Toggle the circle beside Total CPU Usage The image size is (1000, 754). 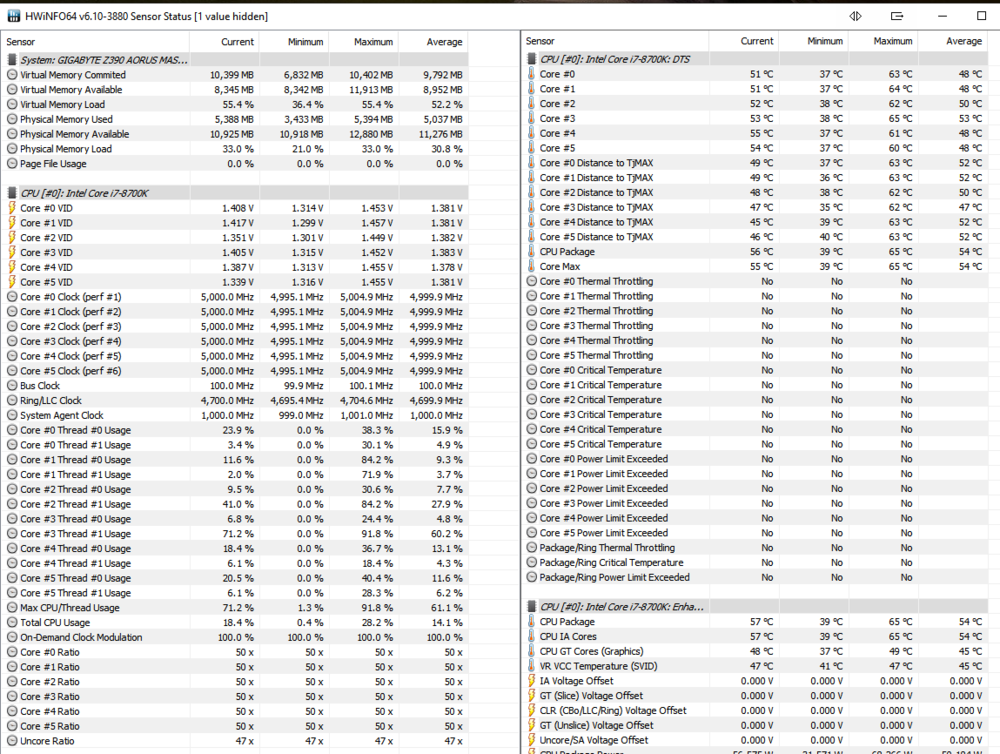tap(9, 622)
